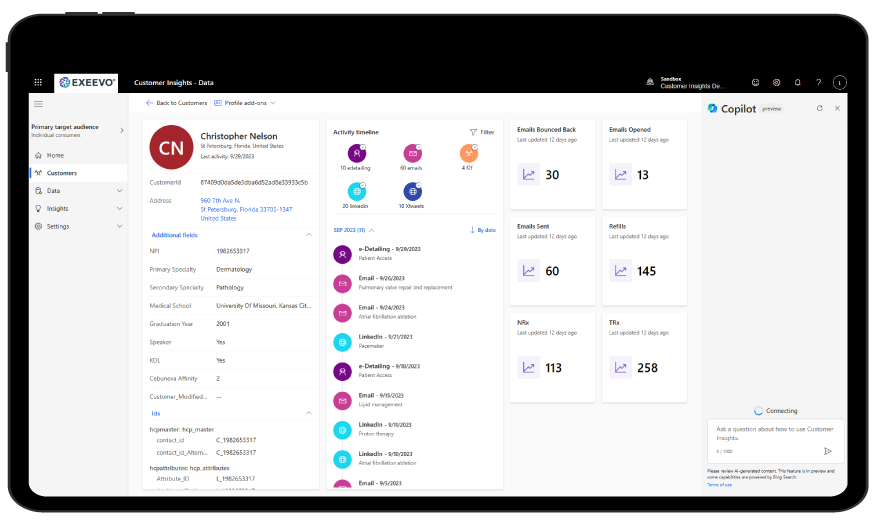Open the settings gear in header
The height and width of the screenshot is (525, 875).
(776, 83)
